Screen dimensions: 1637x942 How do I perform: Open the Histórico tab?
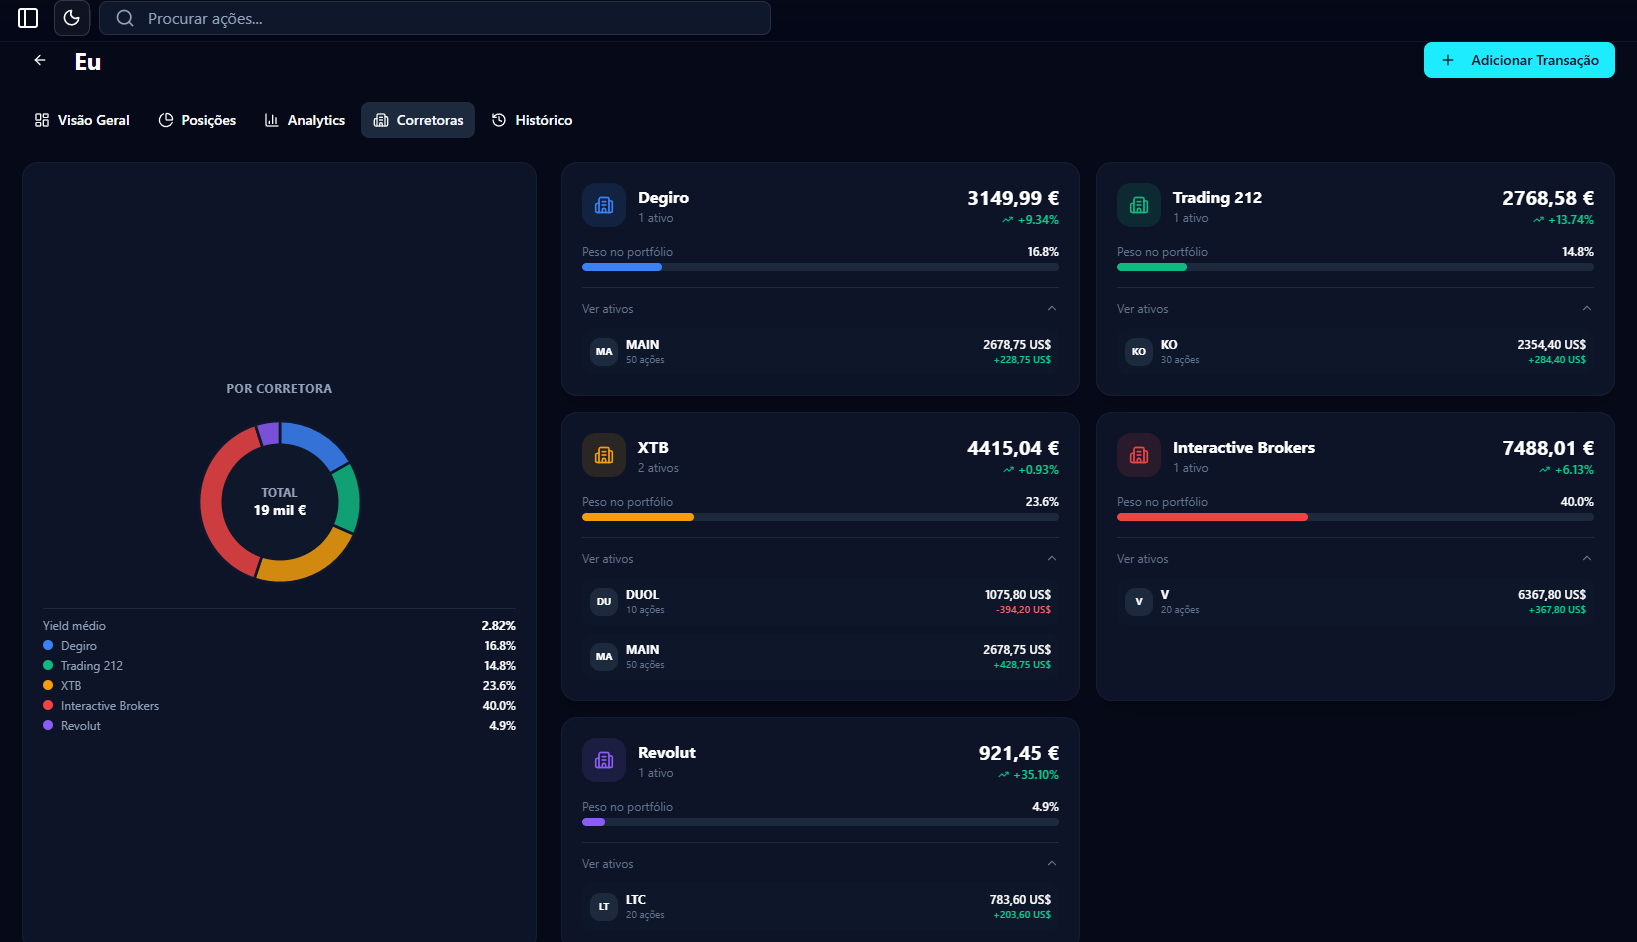pos(532,120)
